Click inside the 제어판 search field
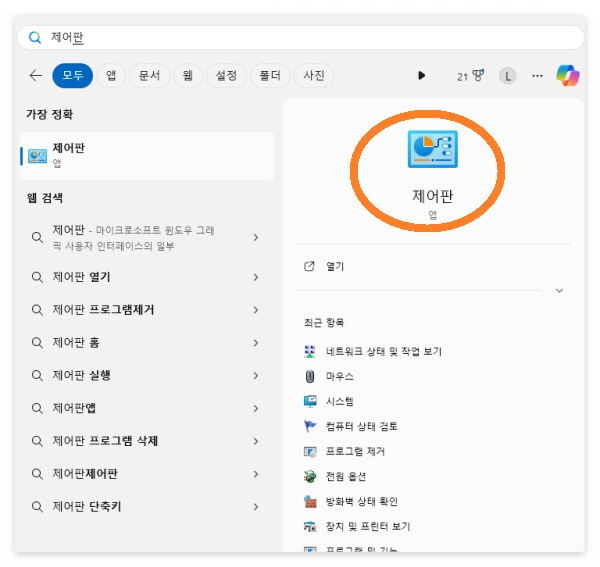The width and height of the screenshot is (600, 567). tap(300, 37)
